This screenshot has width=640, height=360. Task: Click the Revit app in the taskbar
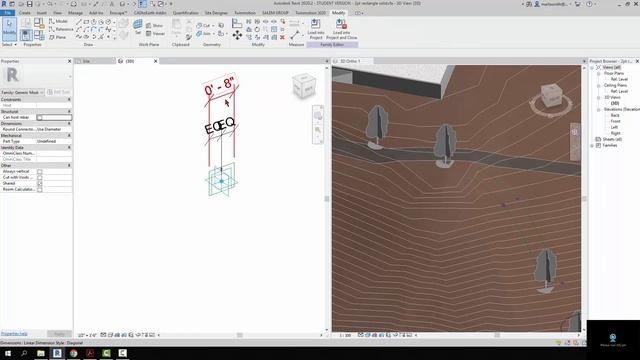(57, 353)
